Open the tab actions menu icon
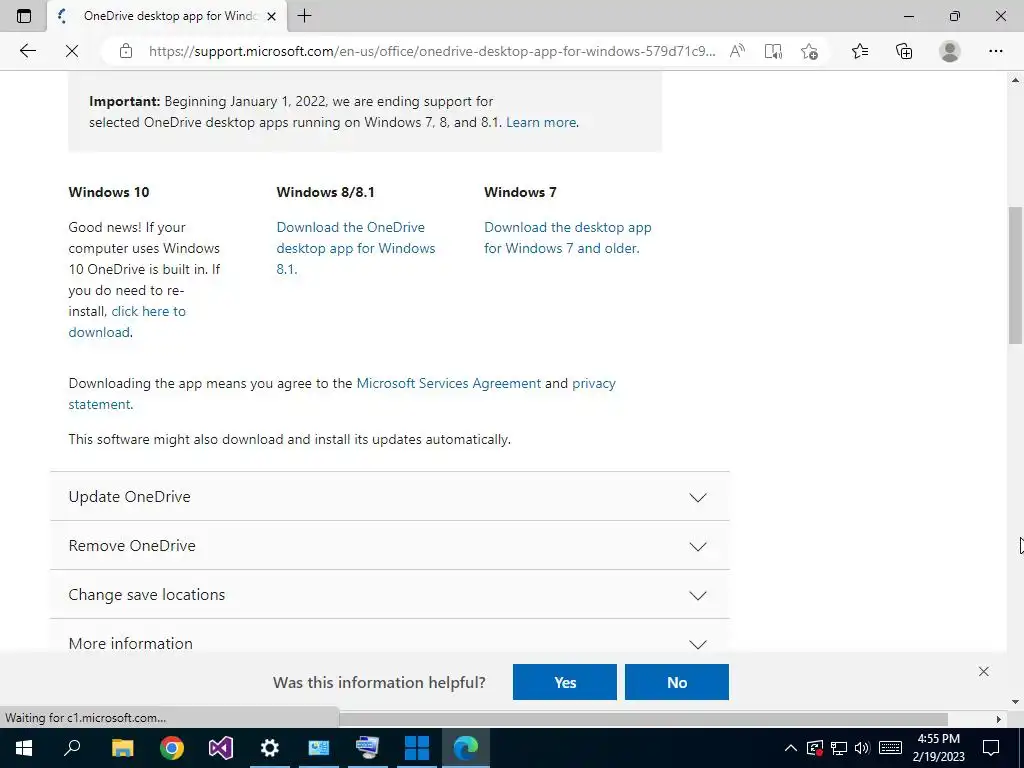 click(24, 16)
